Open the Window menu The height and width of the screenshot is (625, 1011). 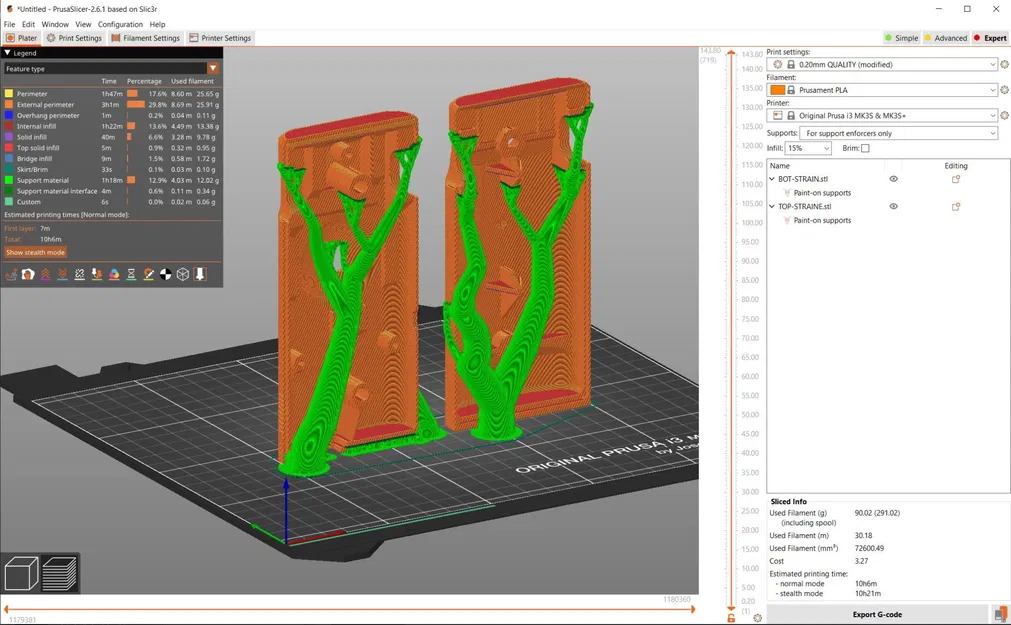55,24
